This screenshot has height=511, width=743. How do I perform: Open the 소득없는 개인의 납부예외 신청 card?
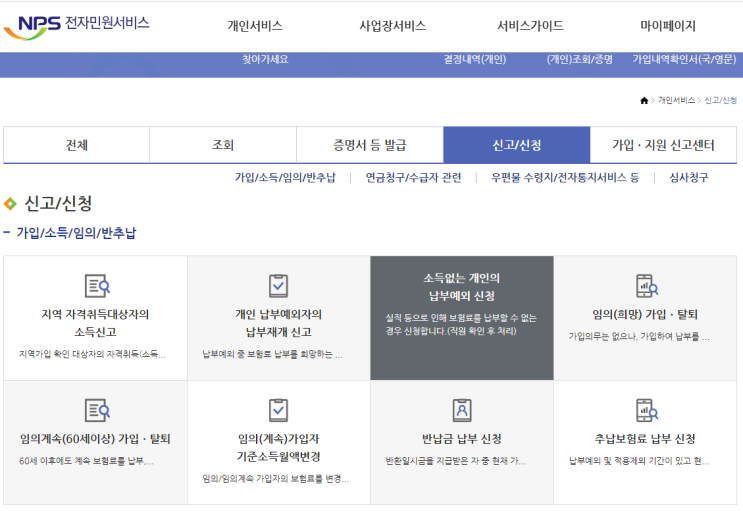pos(462,318)
